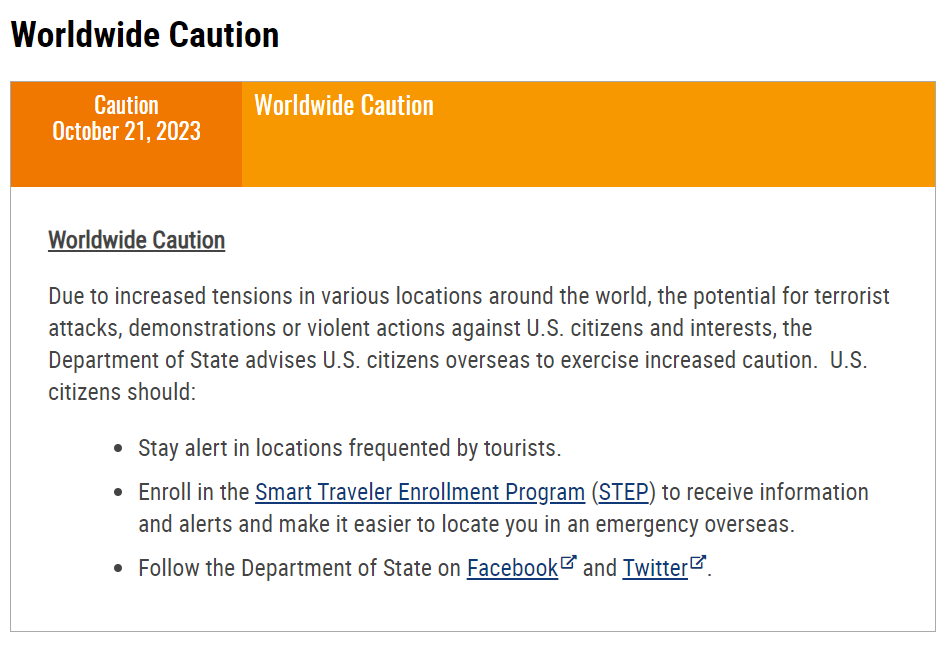Click the 'Stay alert in locations' bullet text
This screenshot has height=646, width=948.
coord(349,448)
